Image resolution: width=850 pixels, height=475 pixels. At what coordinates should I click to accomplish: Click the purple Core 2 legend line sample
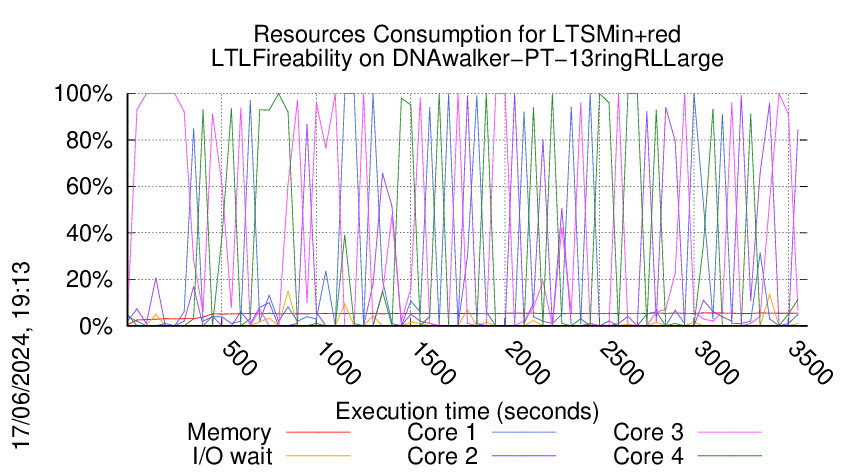(524, 456)
